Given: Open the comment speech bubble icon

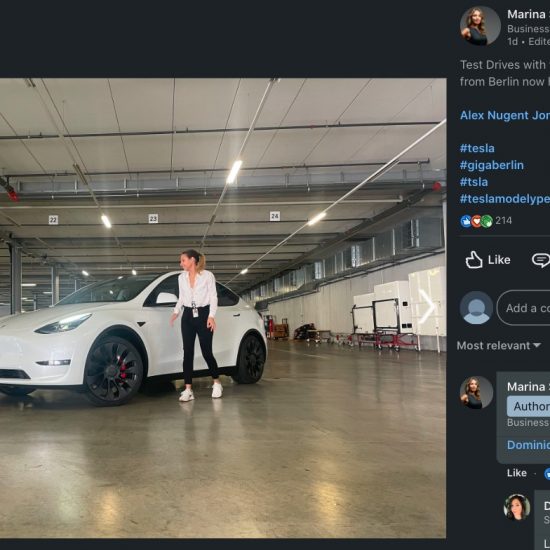Looking at the screenshot, I should pos(541,260).
